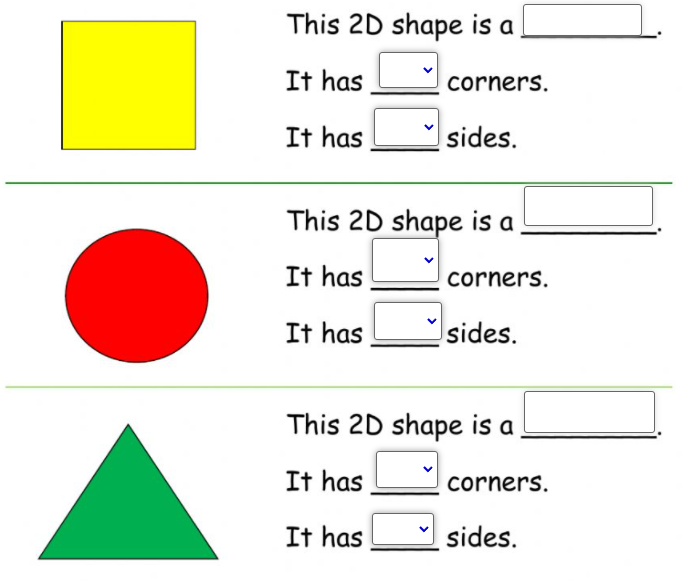Click the dark green divider below the square section
This screenshot has height=581, width=682.
pyautogui.click(x=339, y=183)
